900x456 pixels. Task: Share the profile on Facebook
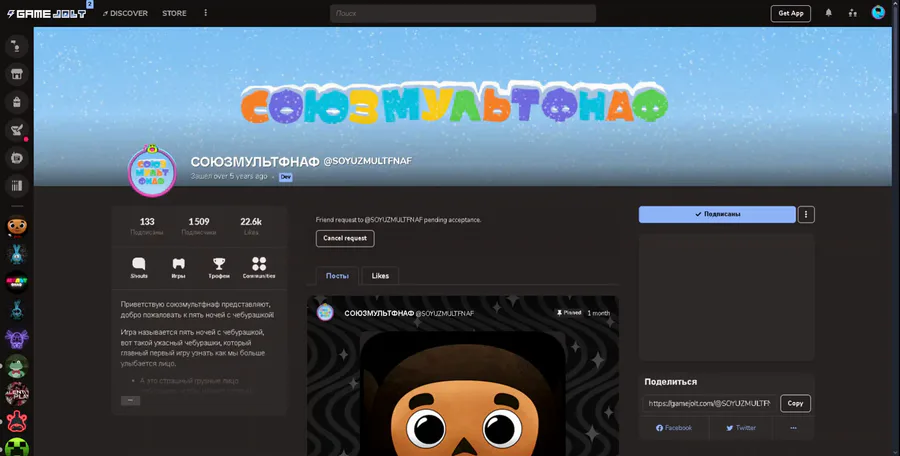pos(674,428)
